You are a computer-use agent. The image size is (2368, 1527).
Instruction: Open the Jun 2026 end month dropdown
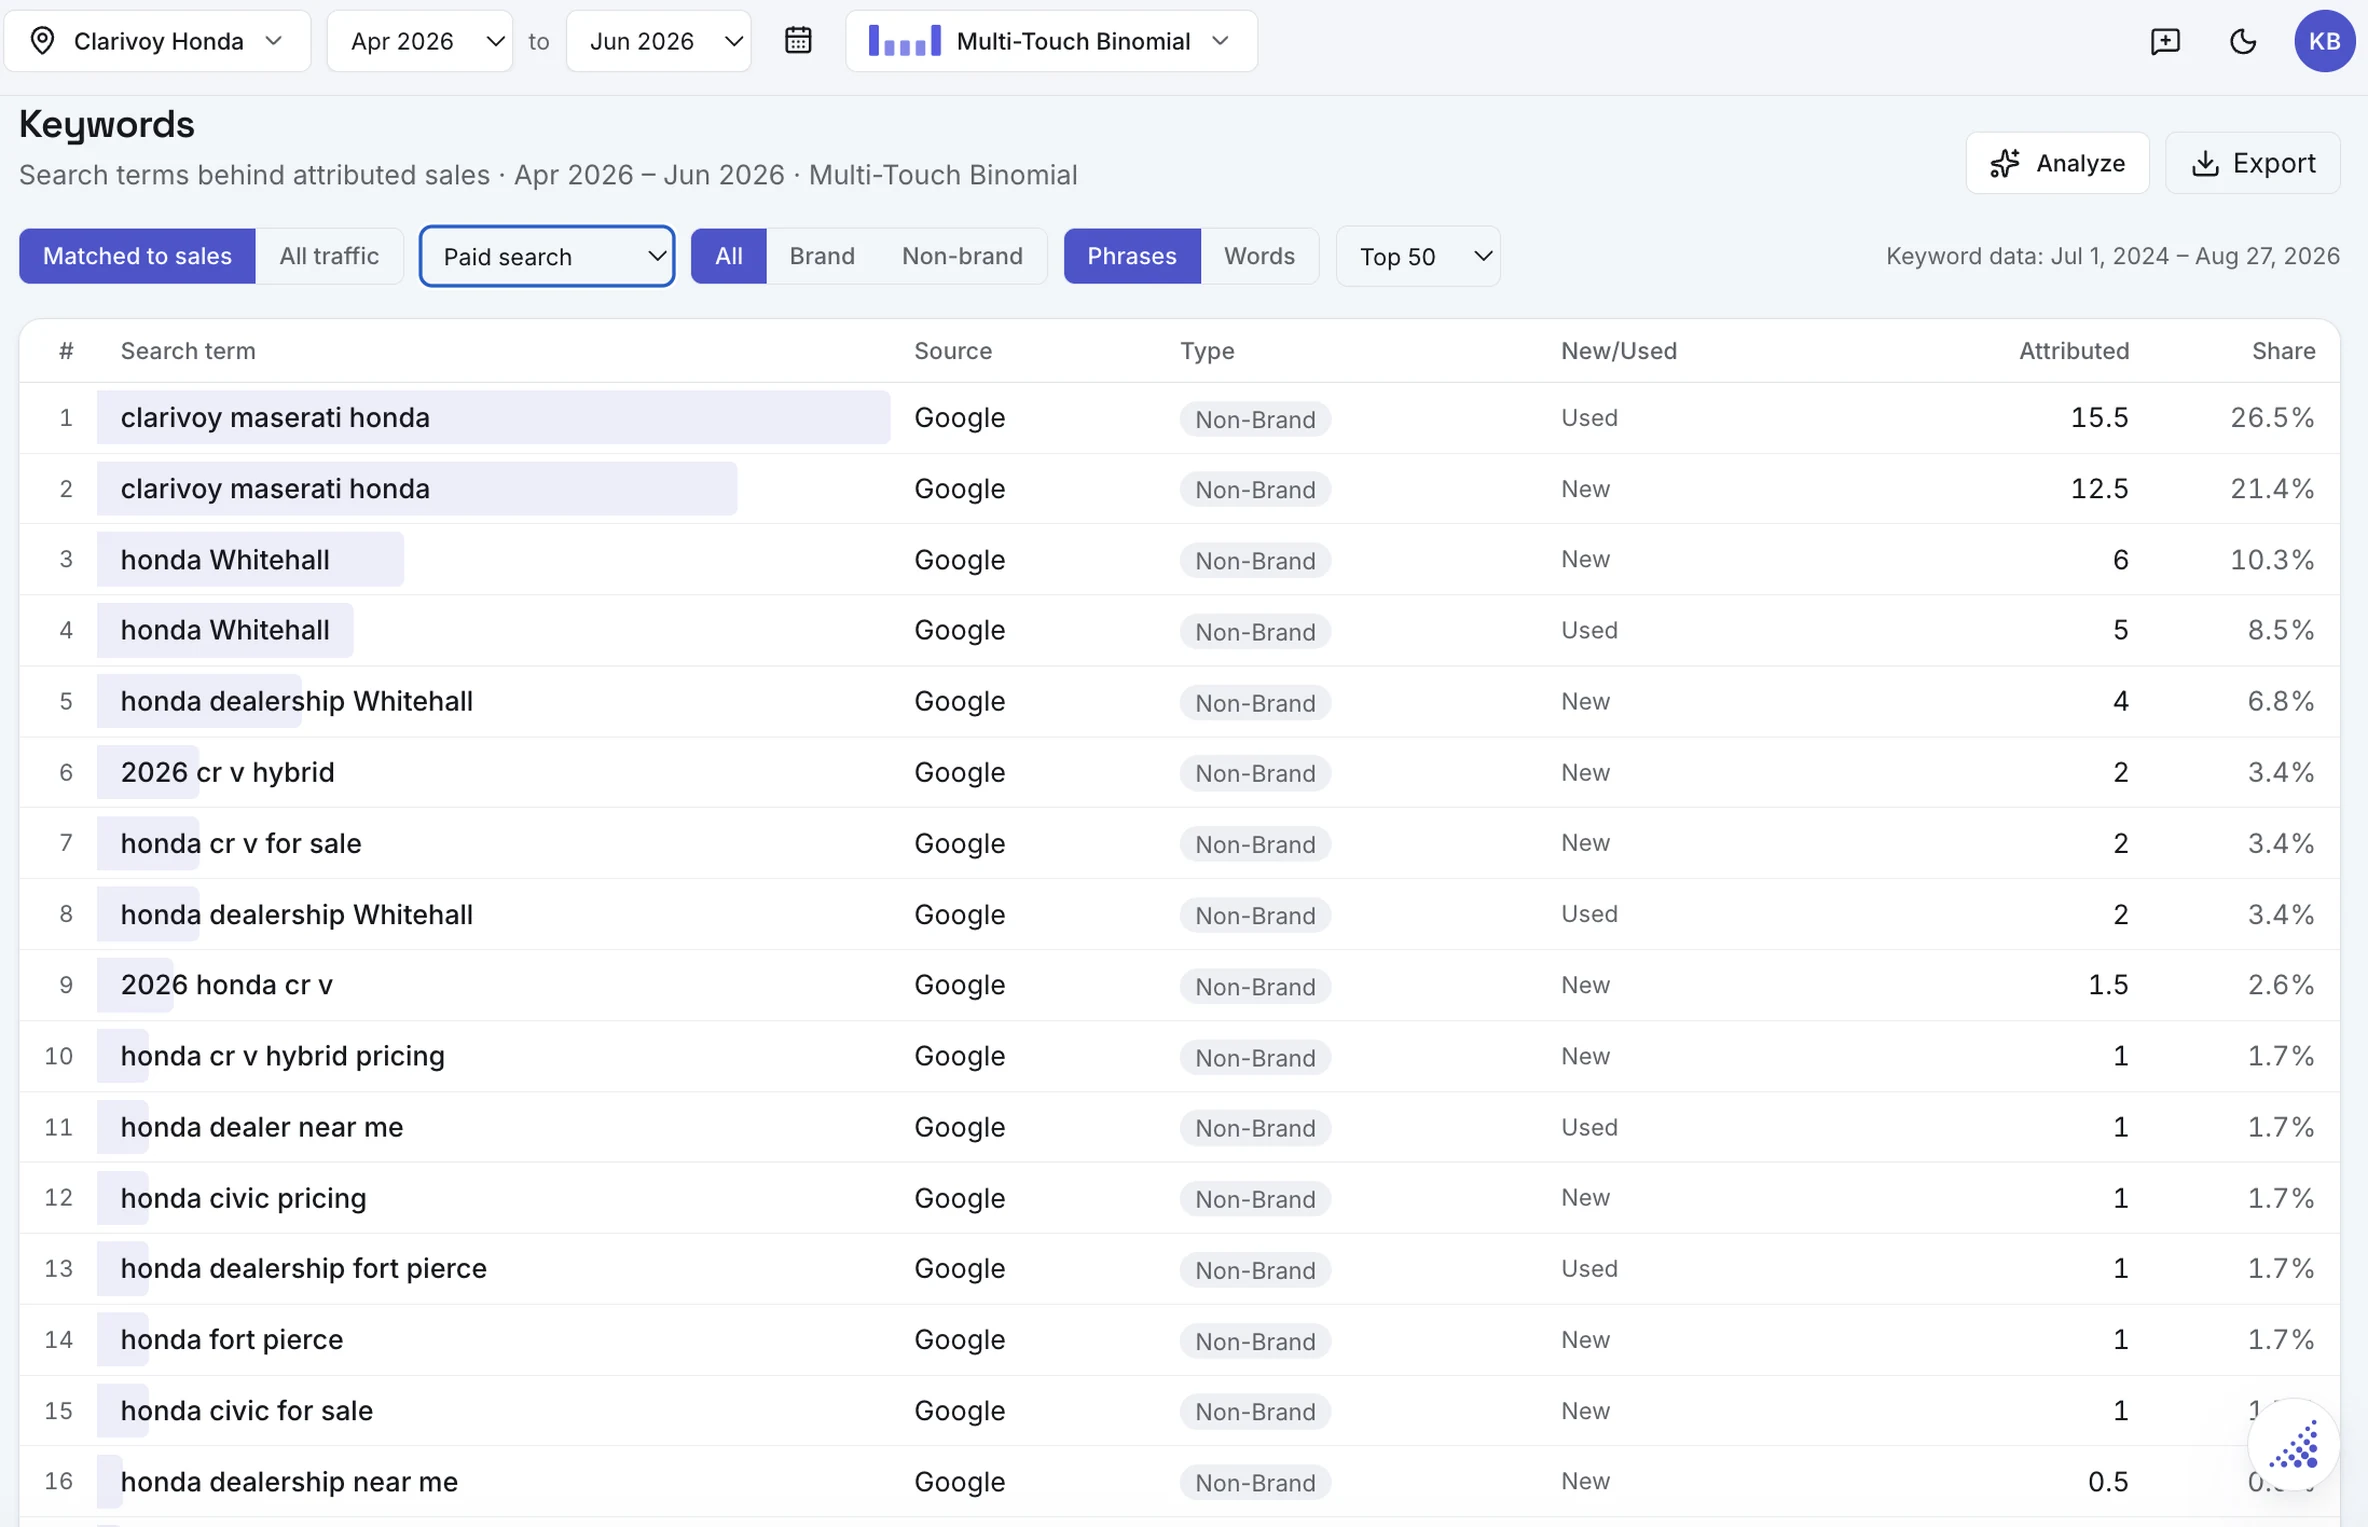659,41
